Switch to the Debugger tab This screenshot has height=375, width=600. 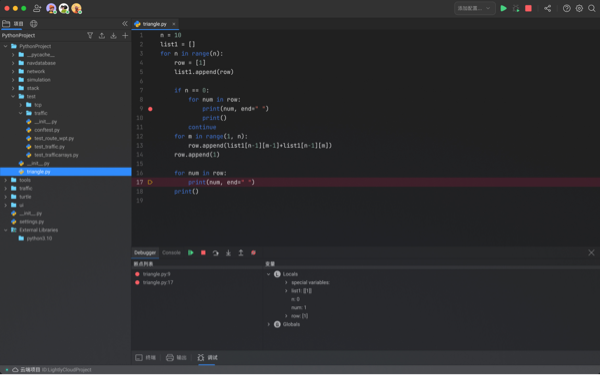(145, 253)
